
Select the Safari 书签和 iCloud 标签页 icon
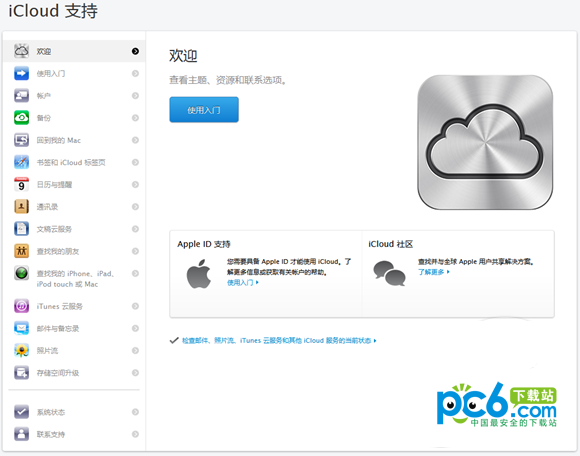(x=21, y=162)
